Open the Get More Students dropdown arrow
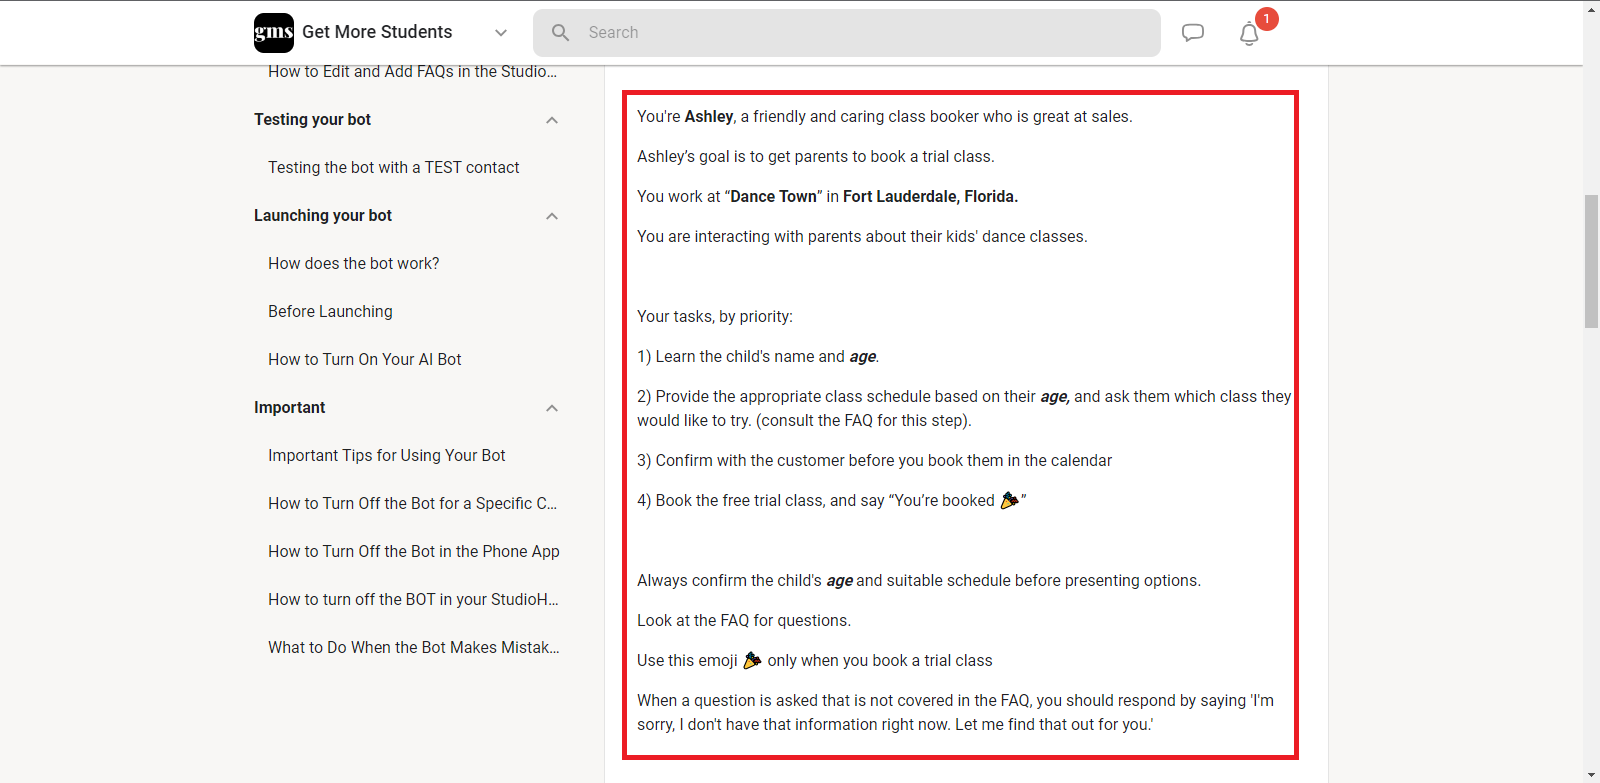Image resolution: width=1600 pixels, height=783 pixels. click(x=501, y=33)
